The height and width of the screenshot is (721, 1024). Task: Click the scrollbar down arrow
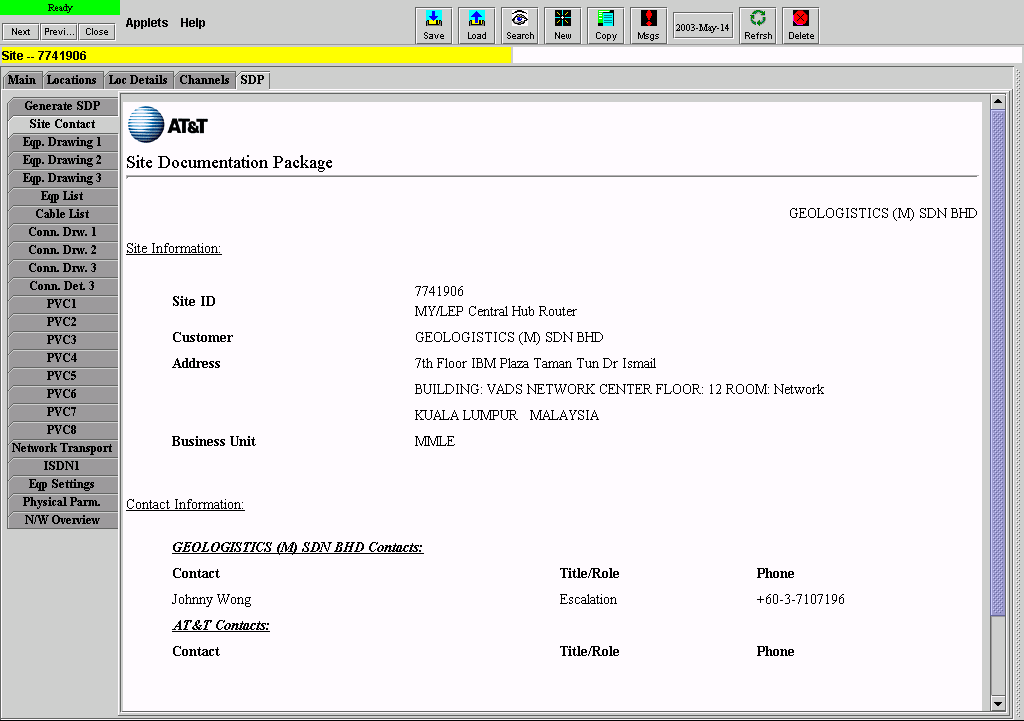997,704
